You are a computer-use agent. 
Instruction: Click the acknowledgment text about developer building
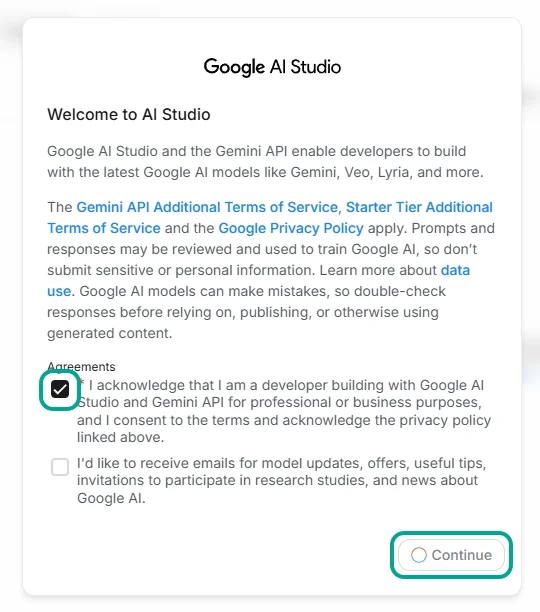pos(284,411)
